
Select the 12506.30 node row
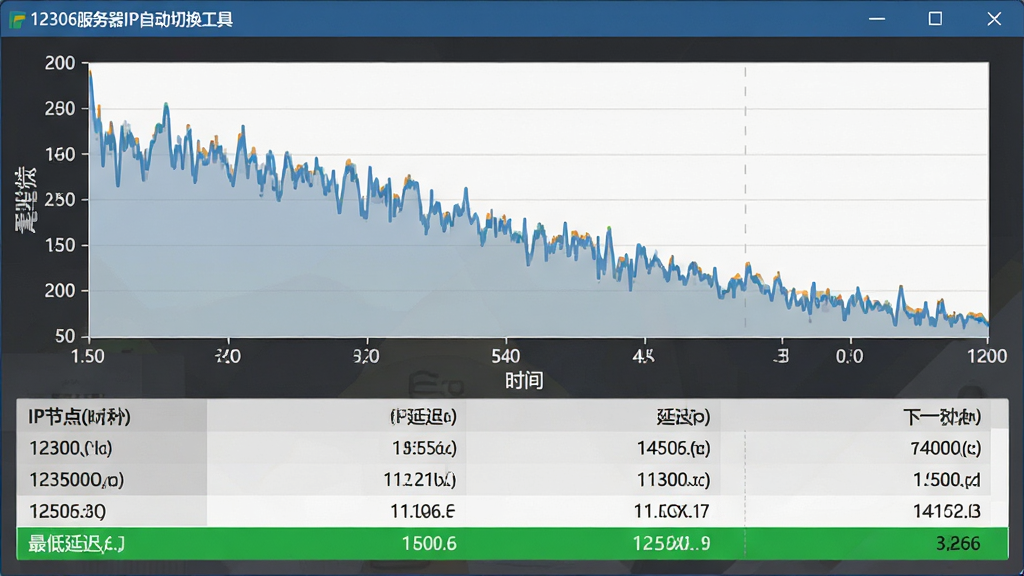pos(512,511)
